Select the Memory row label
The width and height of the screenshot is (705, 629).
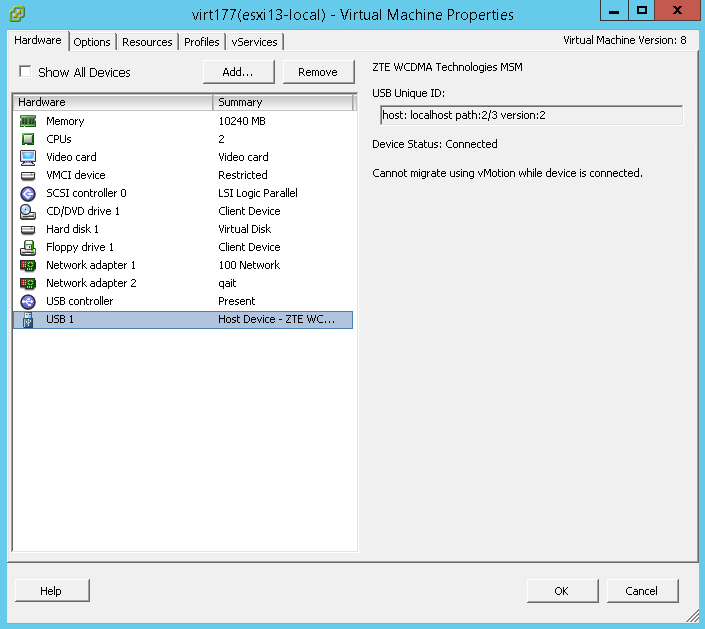tap(65, 121)
